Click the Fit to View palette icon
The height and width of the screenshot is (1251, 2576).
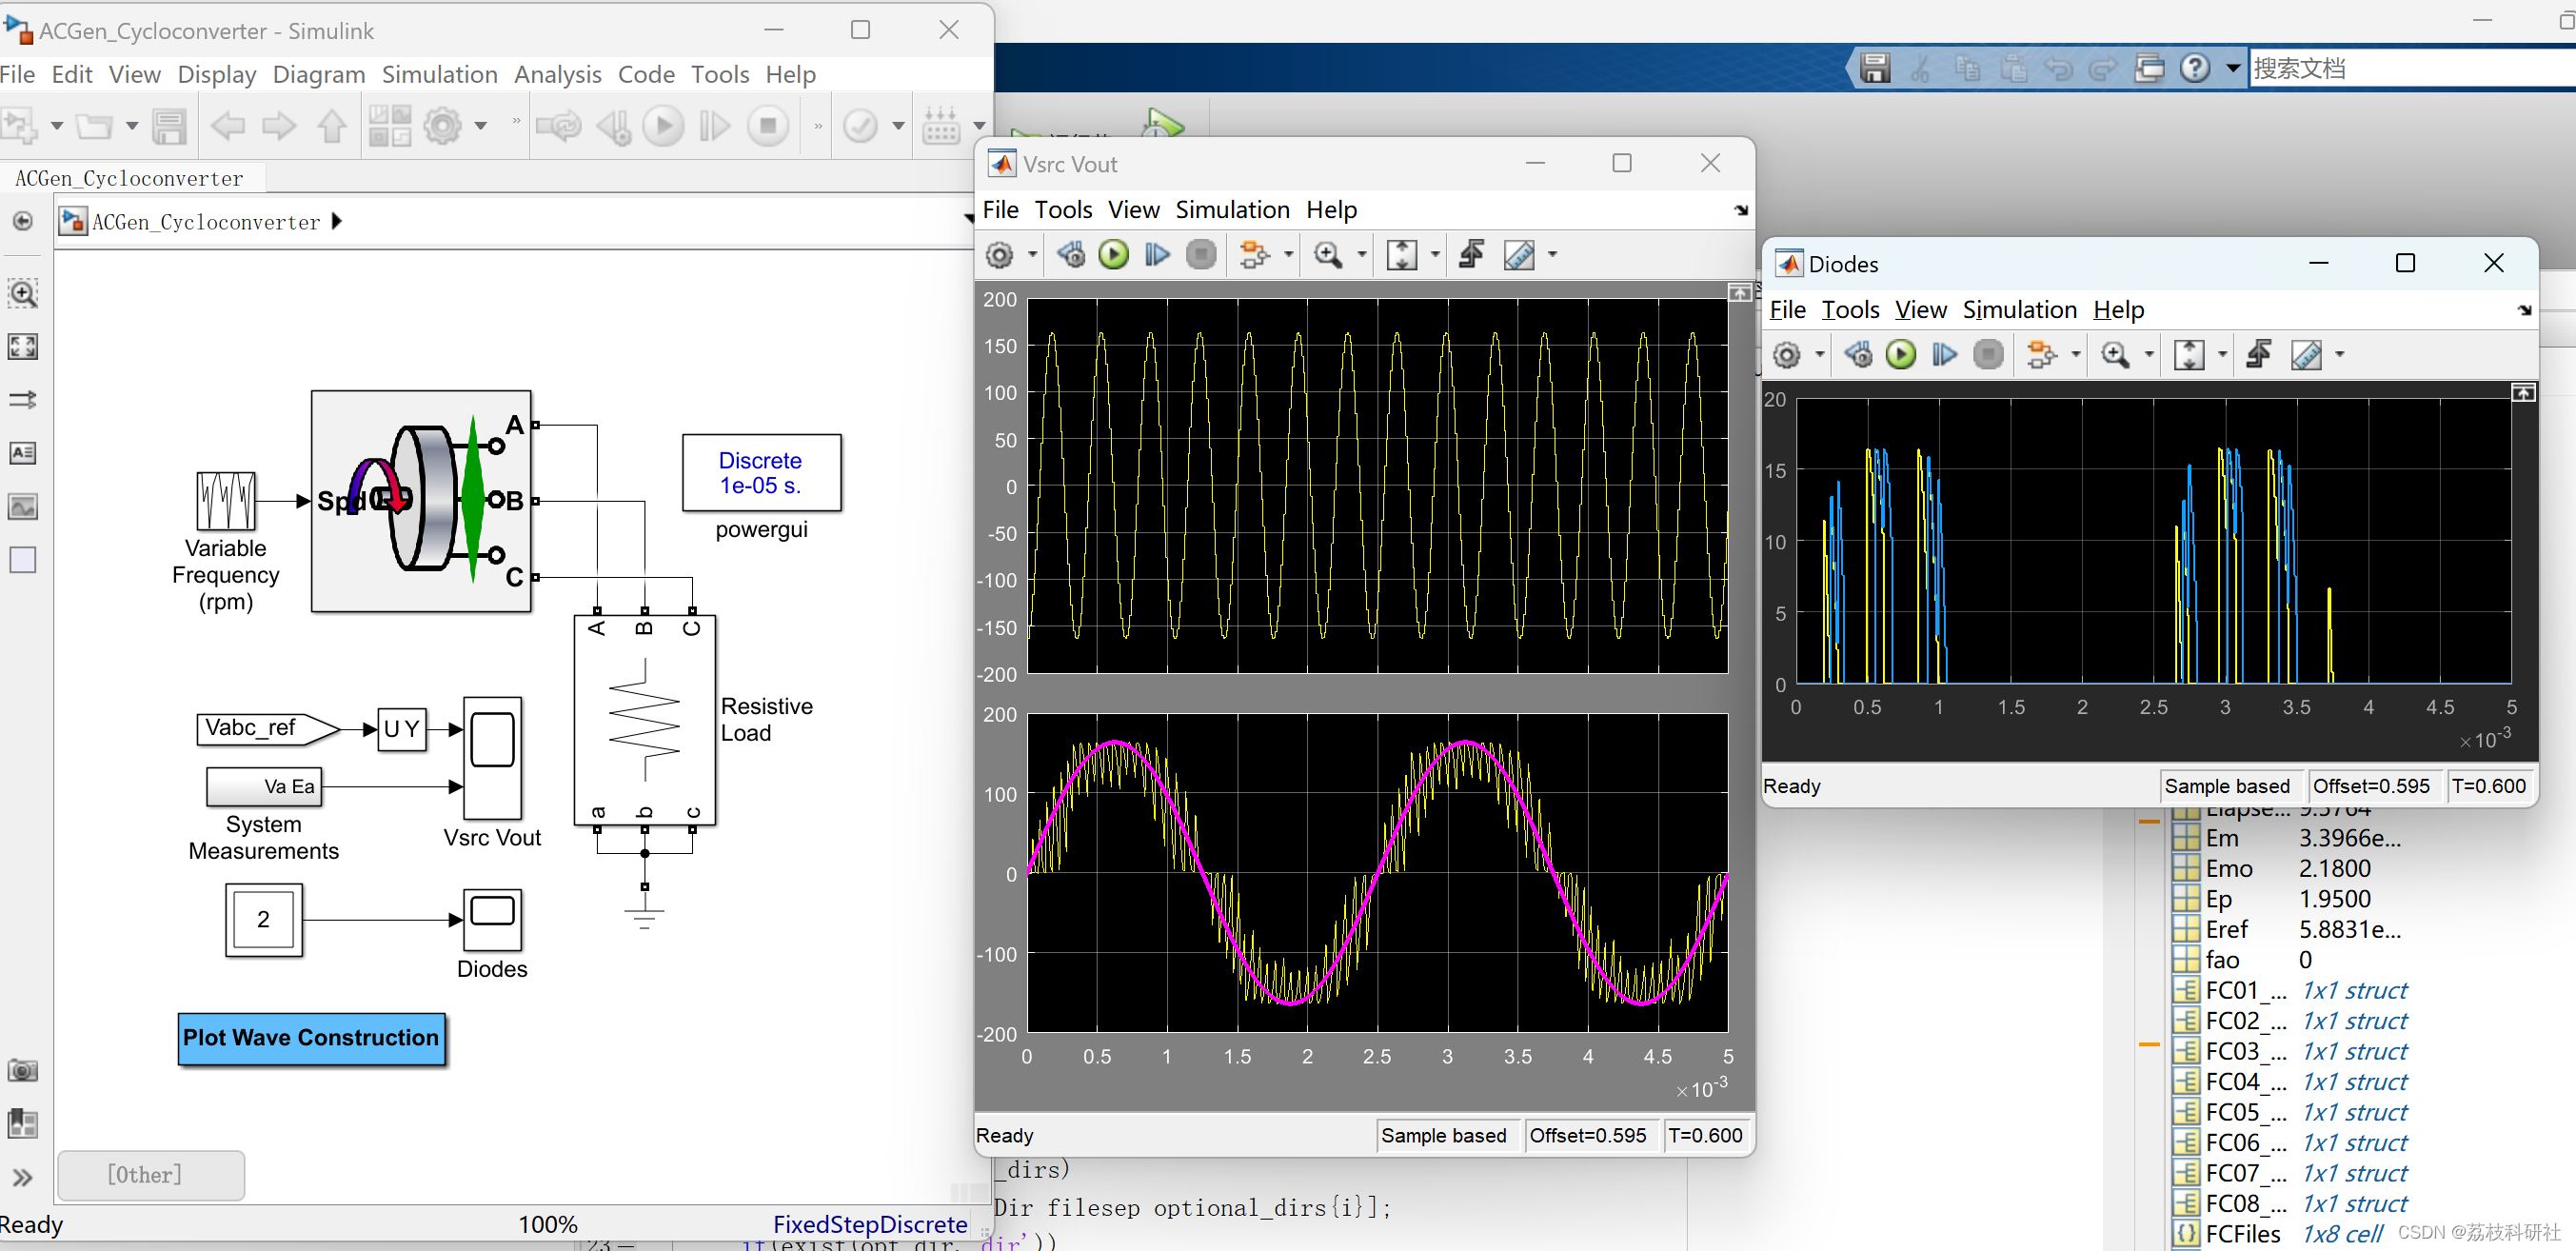coord(23,346)
